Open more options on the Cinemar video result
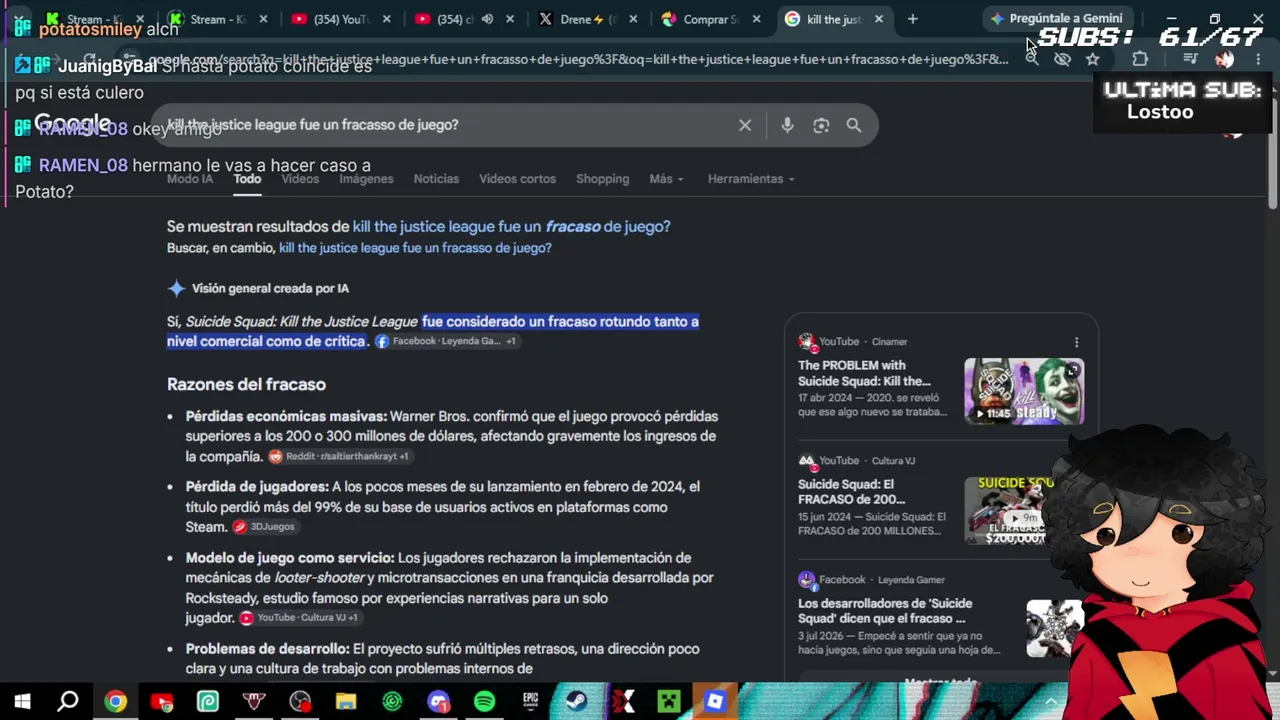Image resolution: width=1280 pixels, height=720 pixels. pos(1076,342)
